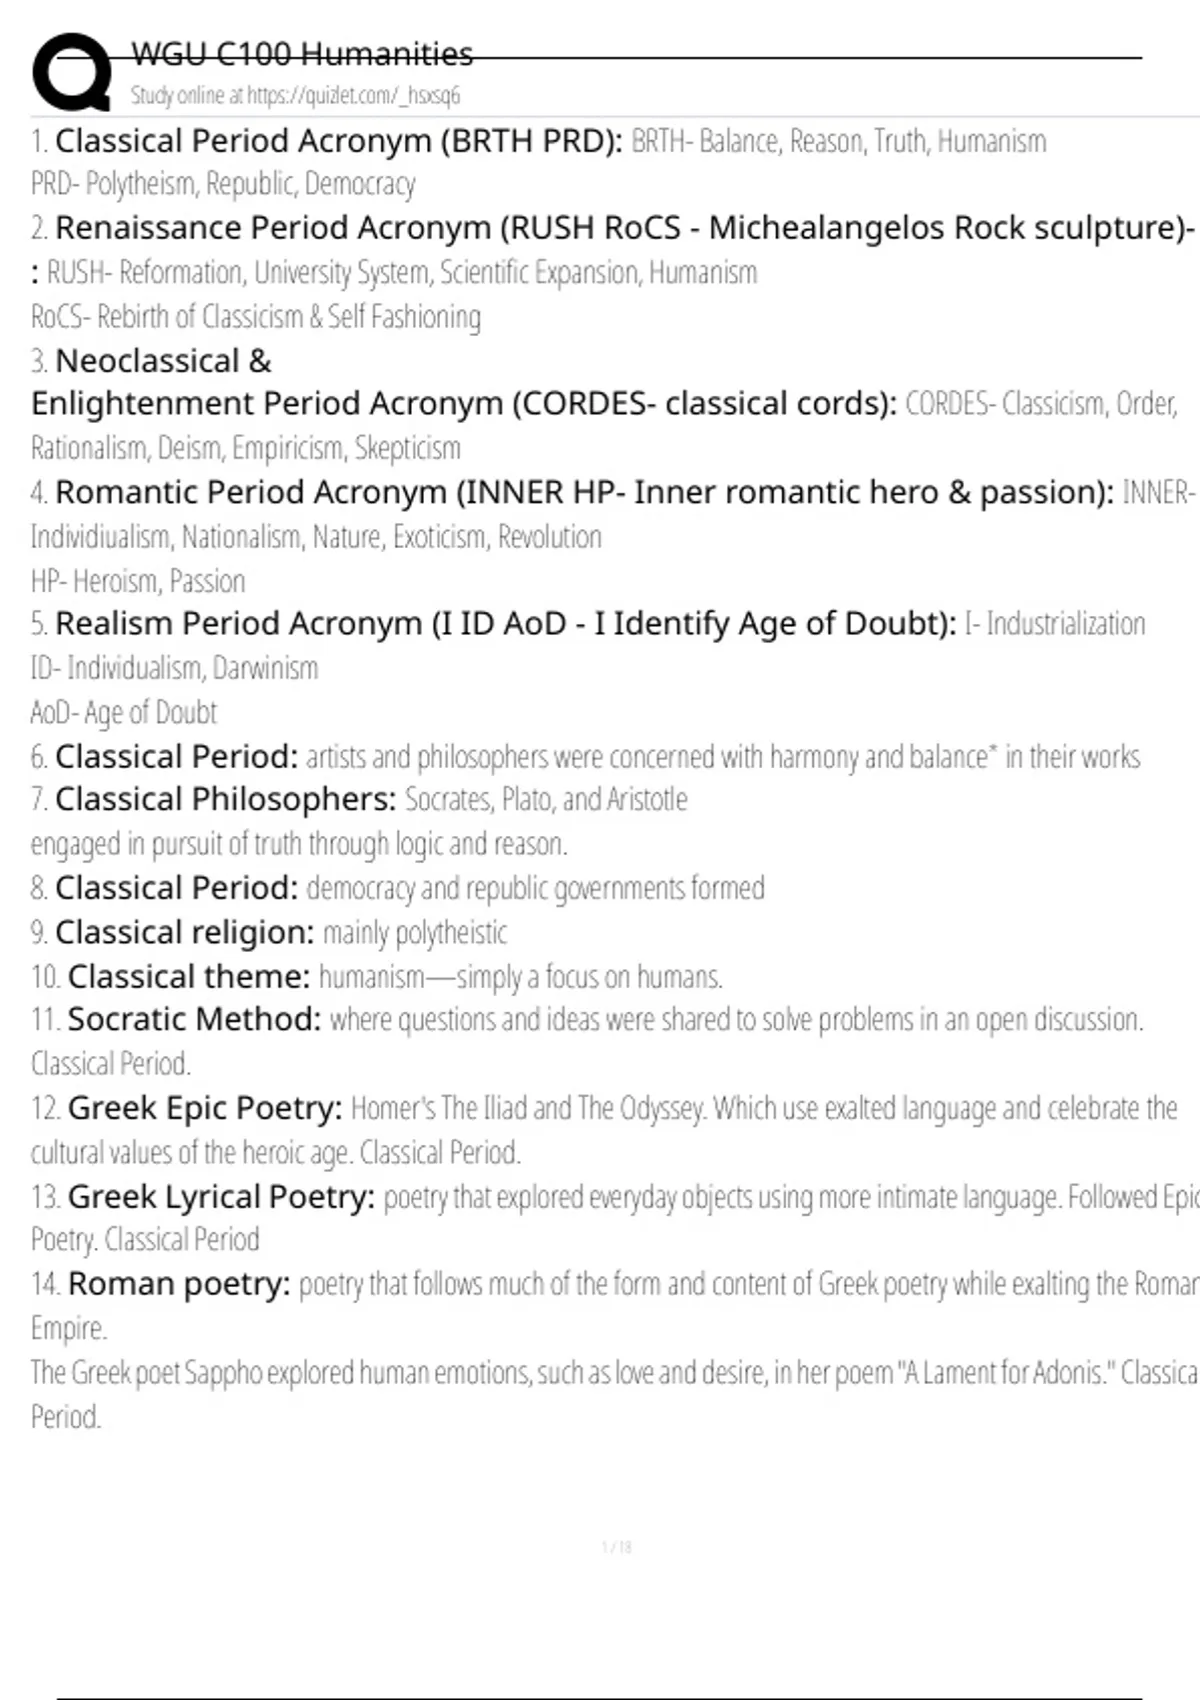The height and width of the screenshot is (1700, 1200).
Task: Click the WGU C100 Humanities title
Action: [301, 54]
